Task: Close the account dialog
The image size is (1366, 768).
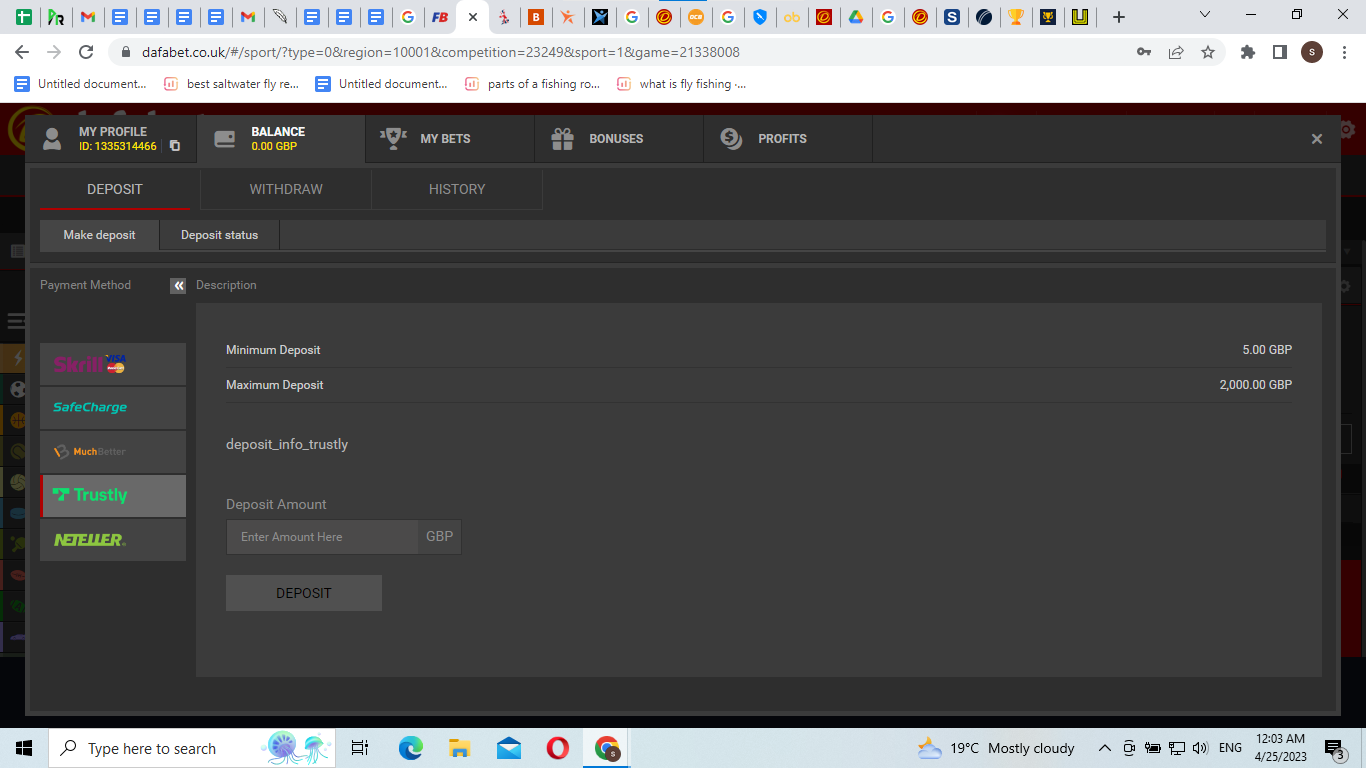Action: (1317, 139)
